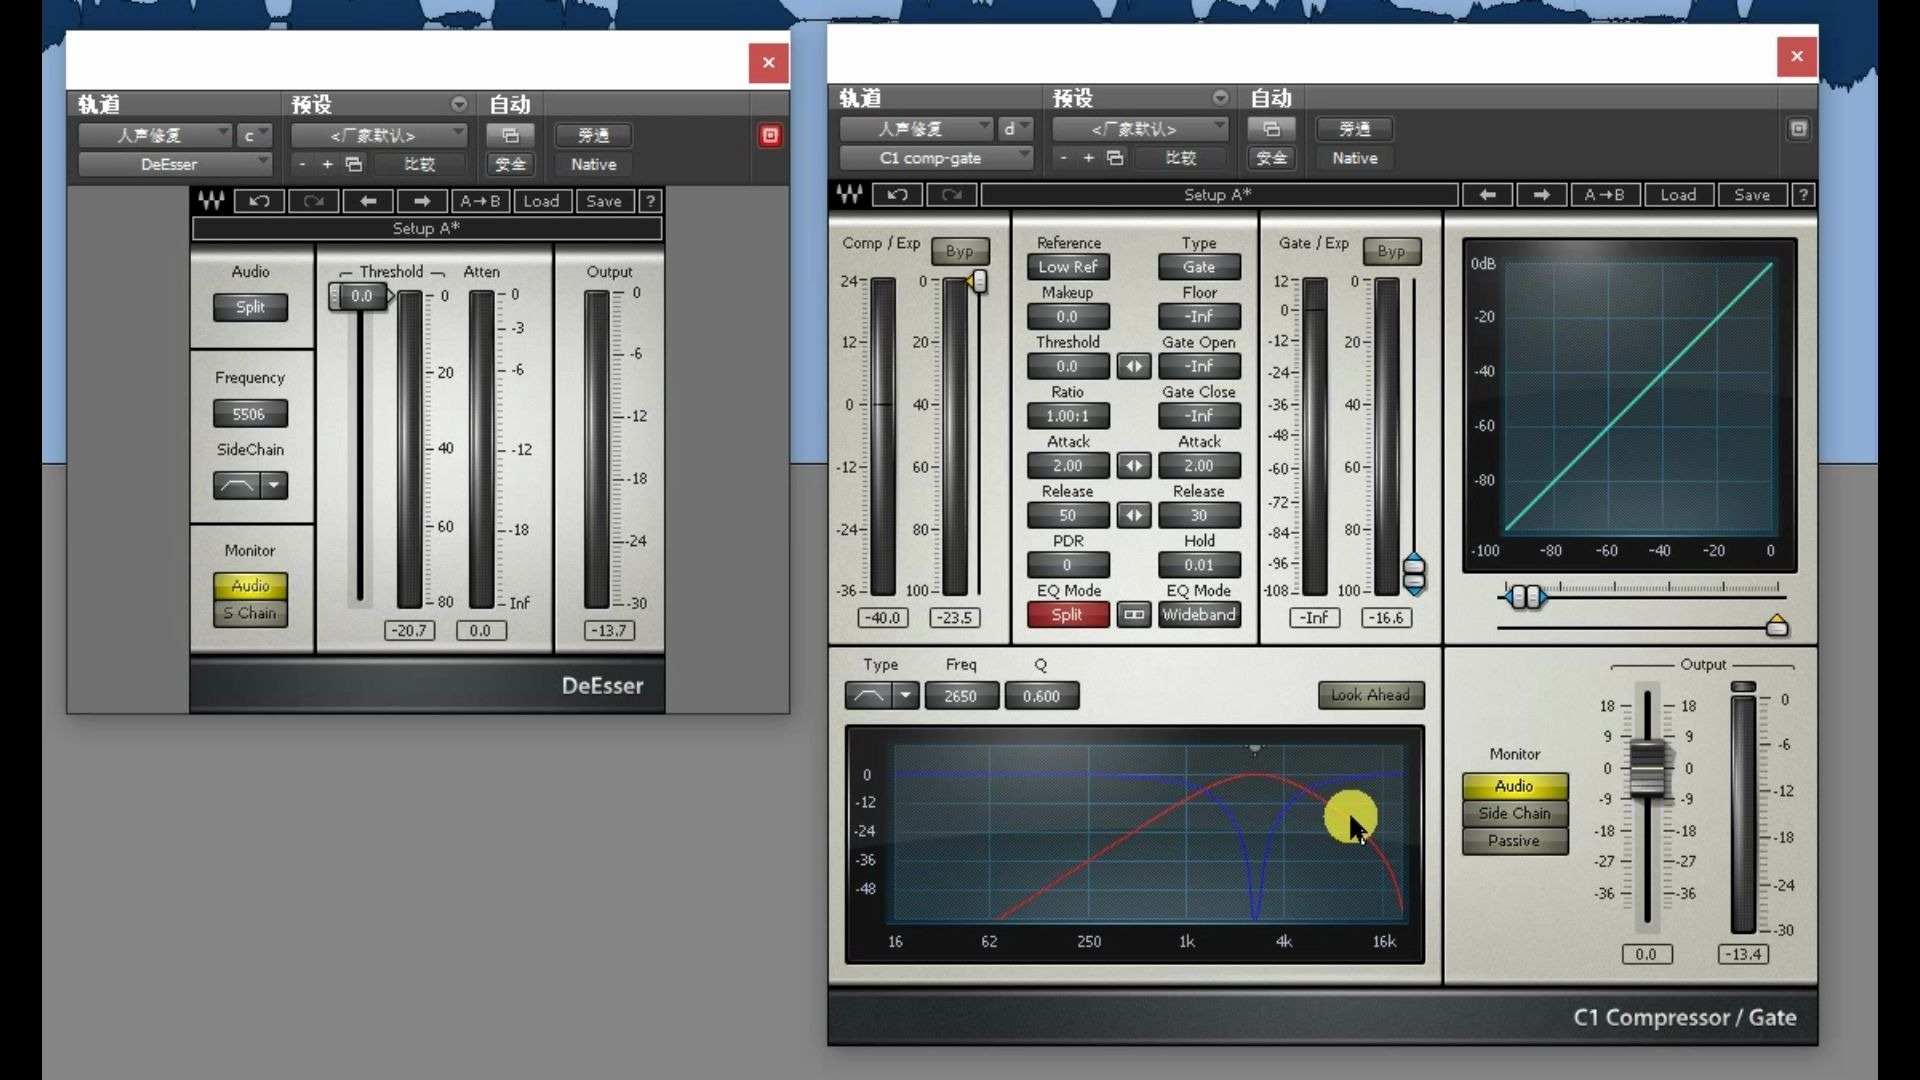This screenshot has width=1920, height=1080.
Task: Click the EQ Mode link icon
Action: coord(1133,615)
